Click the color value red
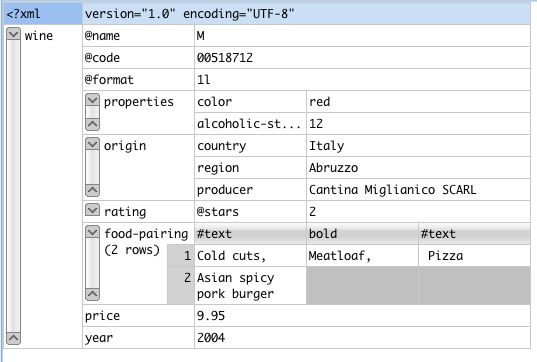 (x=419, y=102)
